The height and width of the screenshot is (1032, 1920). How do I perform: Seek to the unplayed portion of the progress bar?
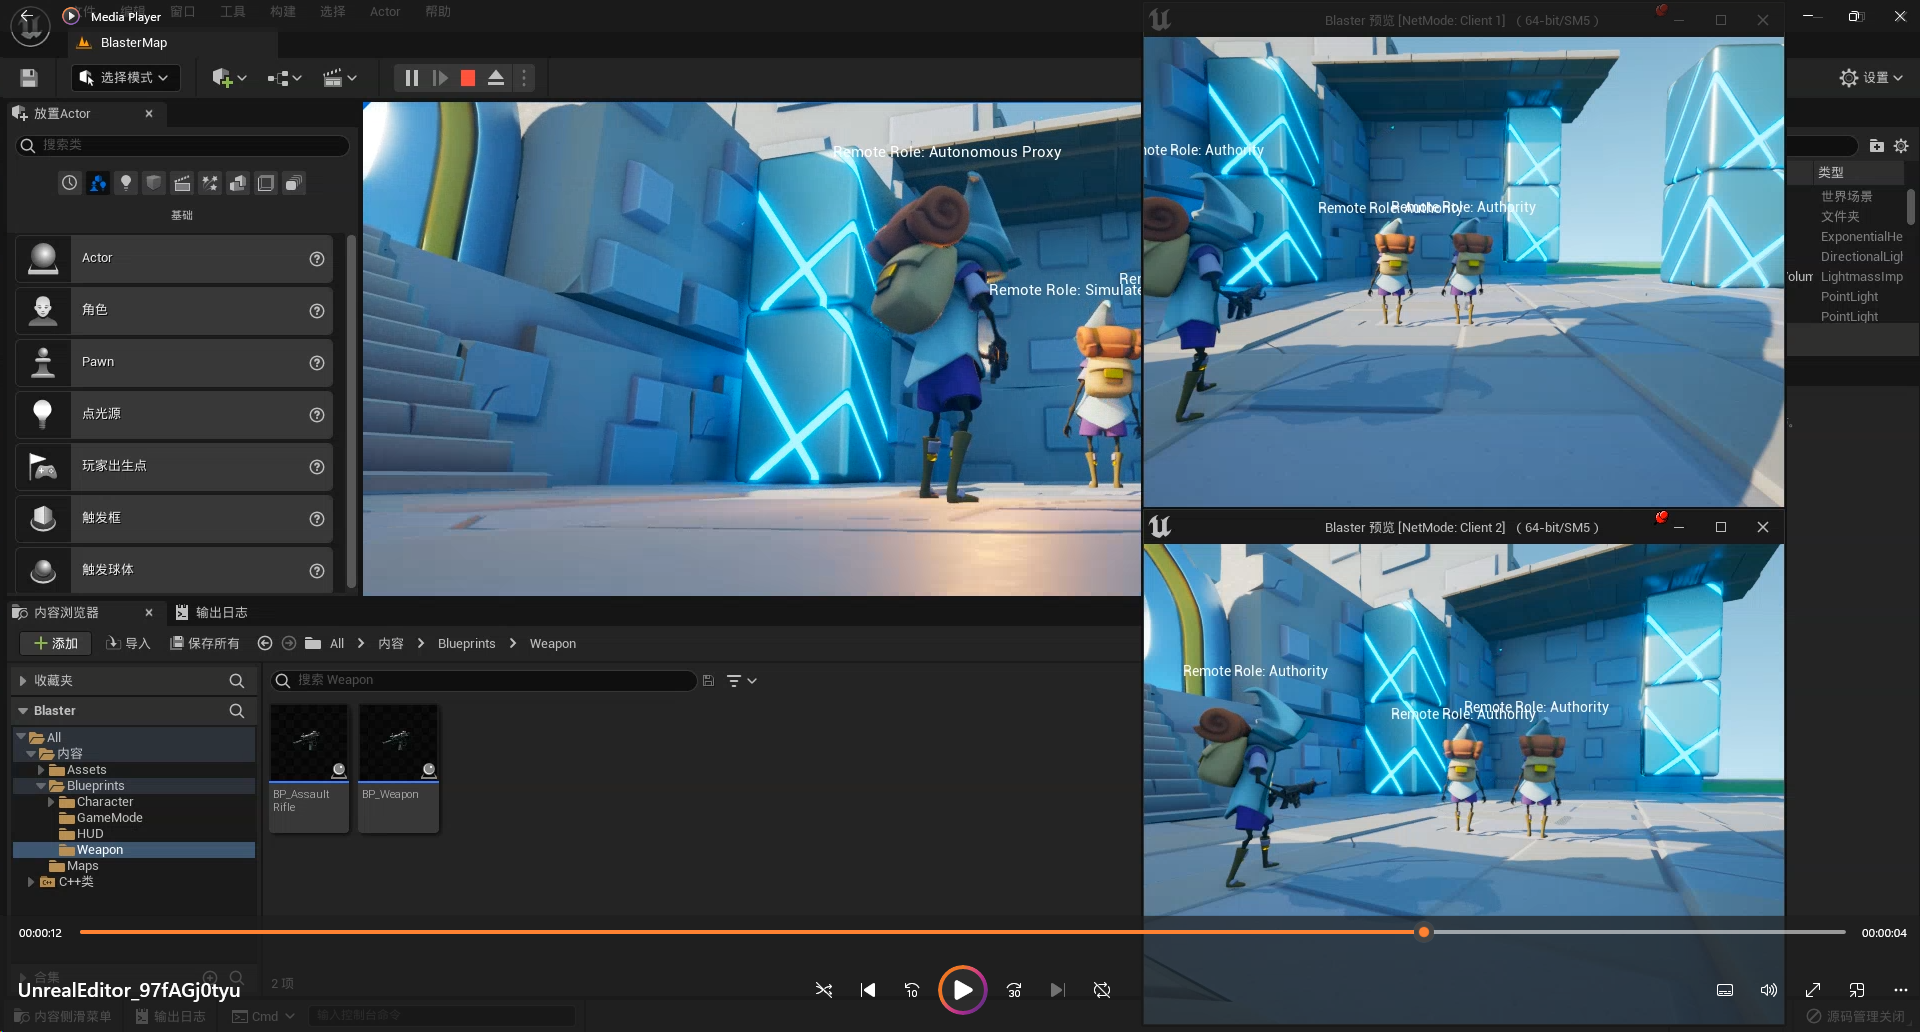click(1639, 932)
